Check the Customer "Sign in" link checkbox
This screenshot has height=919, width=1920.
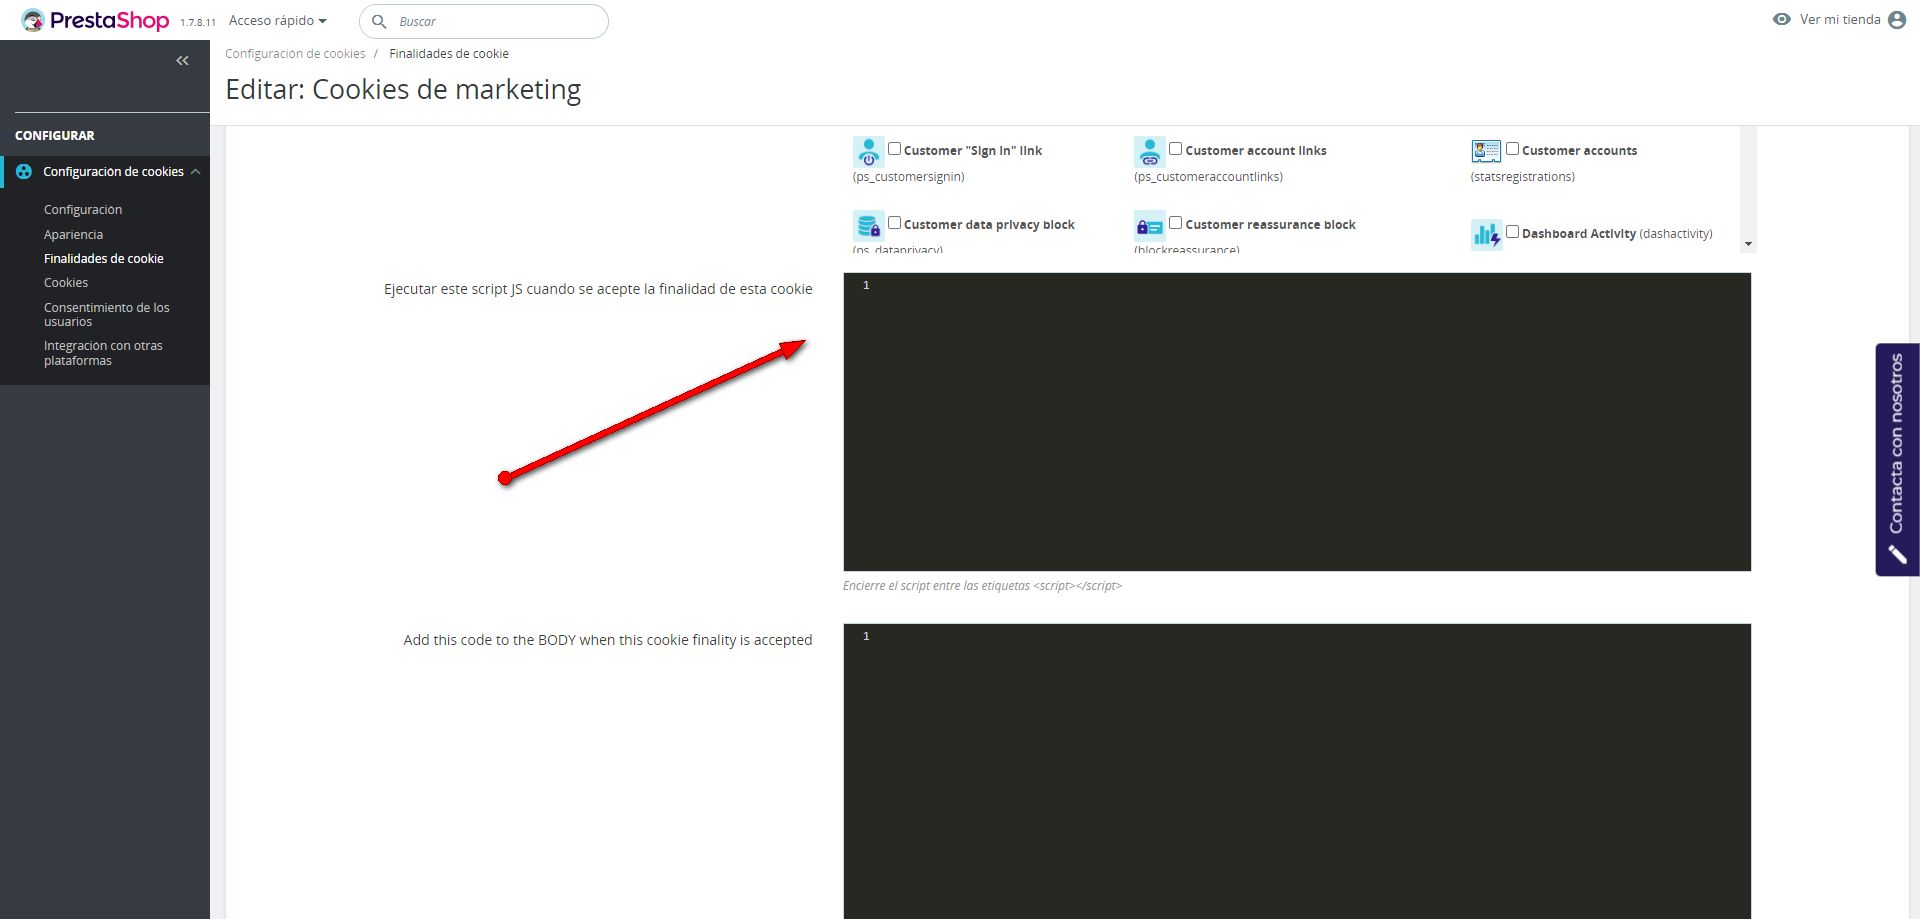click(895, 149)
